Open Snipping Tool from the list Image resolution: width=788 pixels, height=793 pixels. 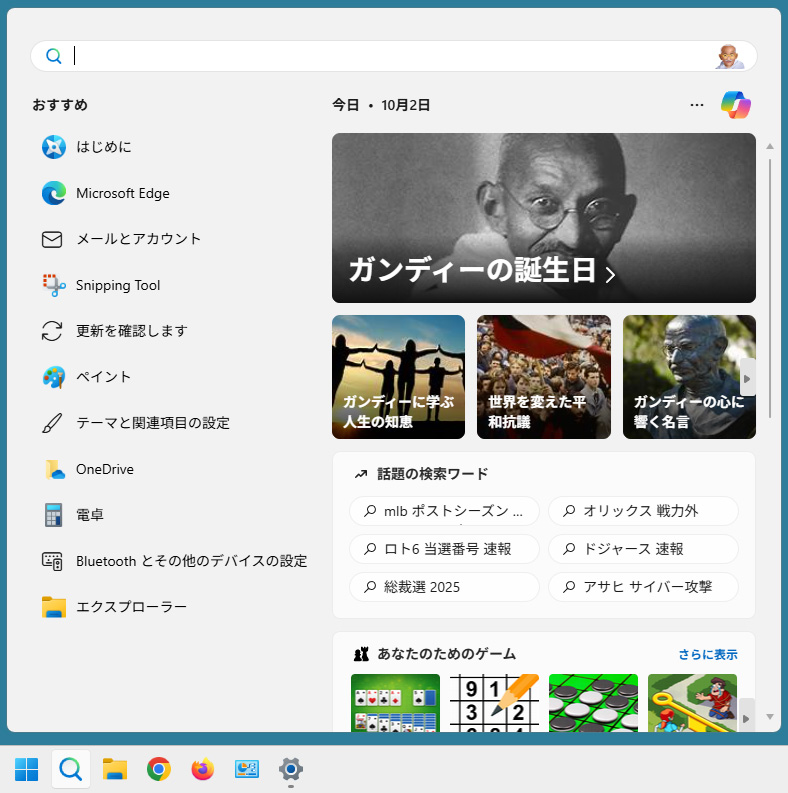coord(54,285)
